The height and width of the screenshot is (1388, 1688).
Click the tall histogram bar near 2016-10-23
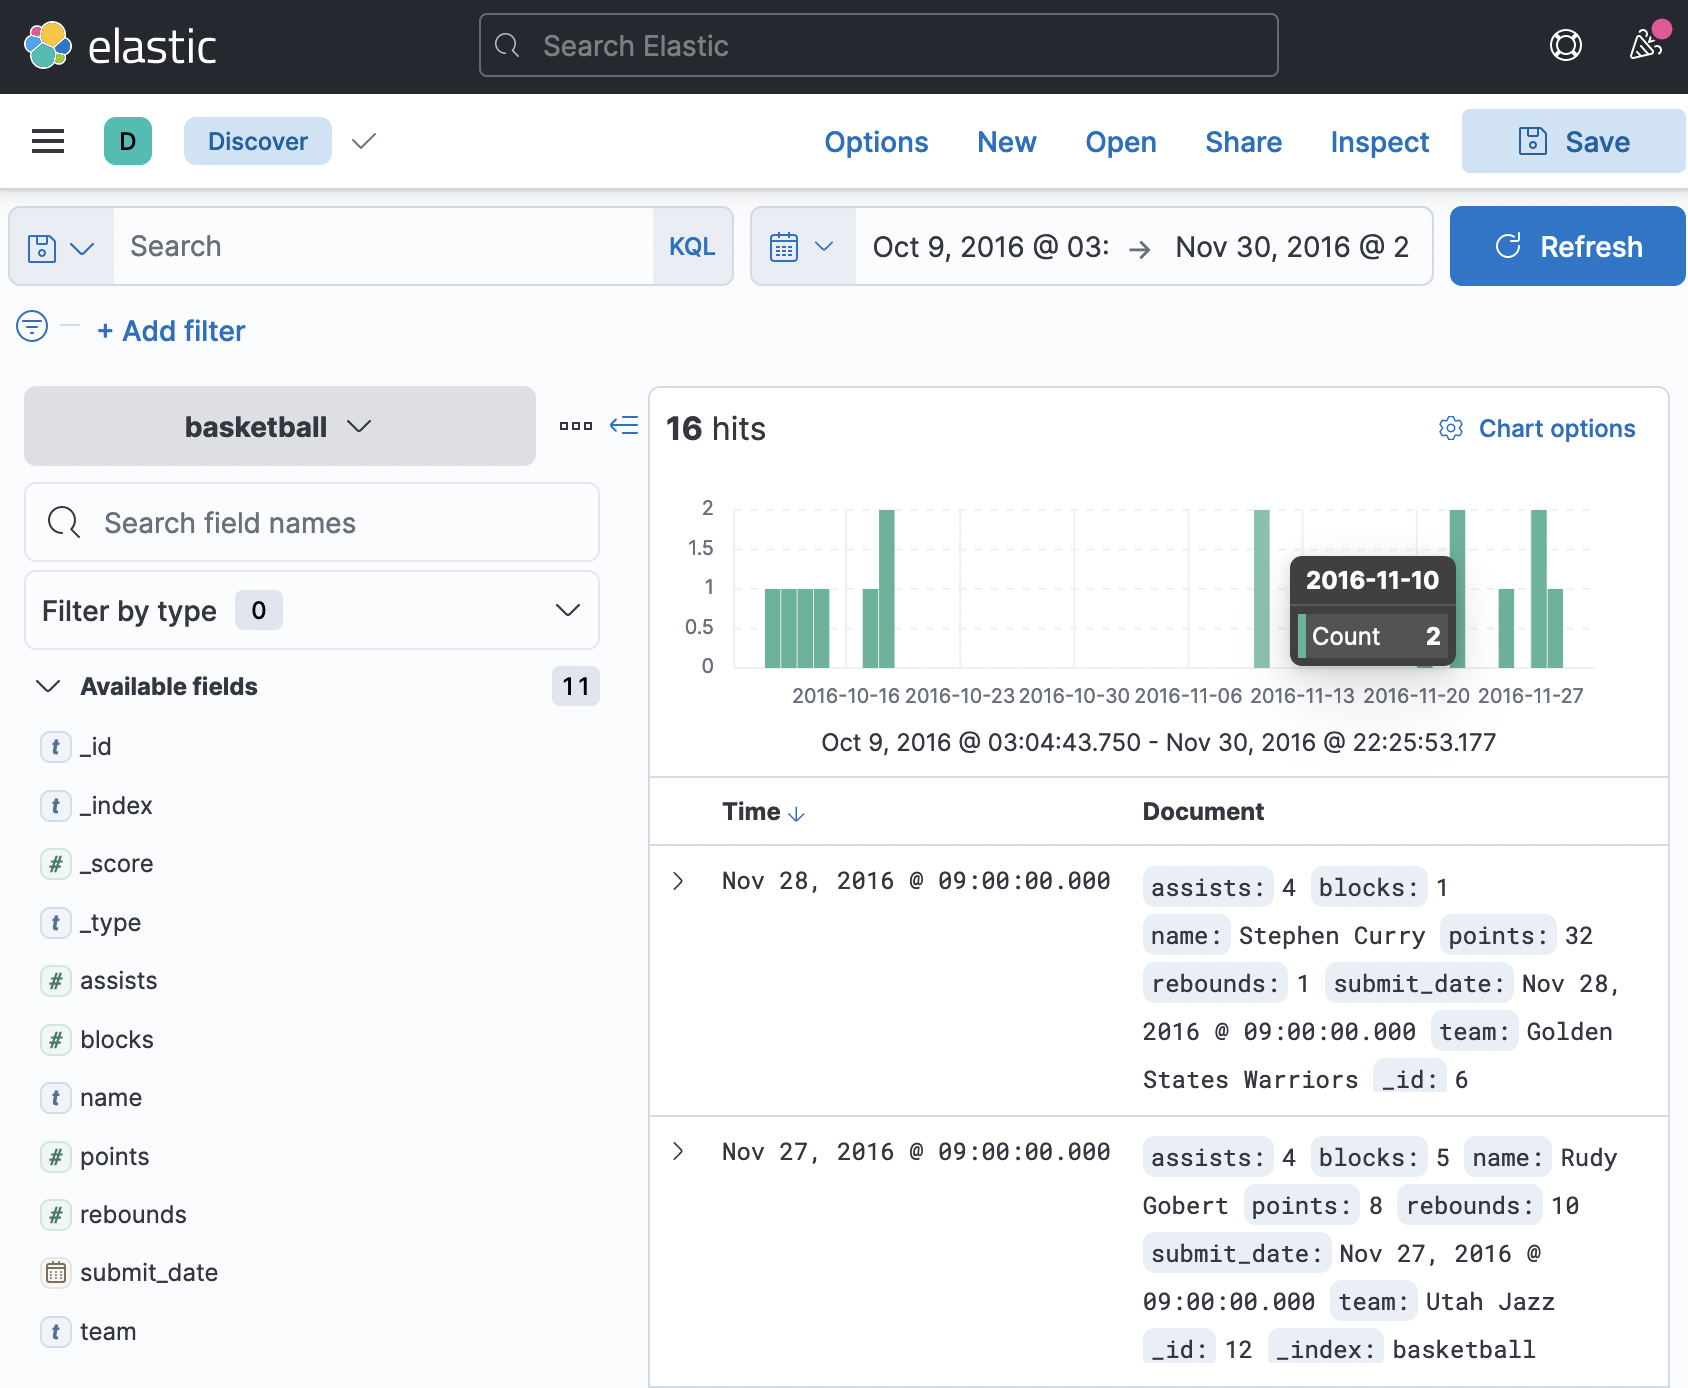pyautogui.click(x=886, y=588)
